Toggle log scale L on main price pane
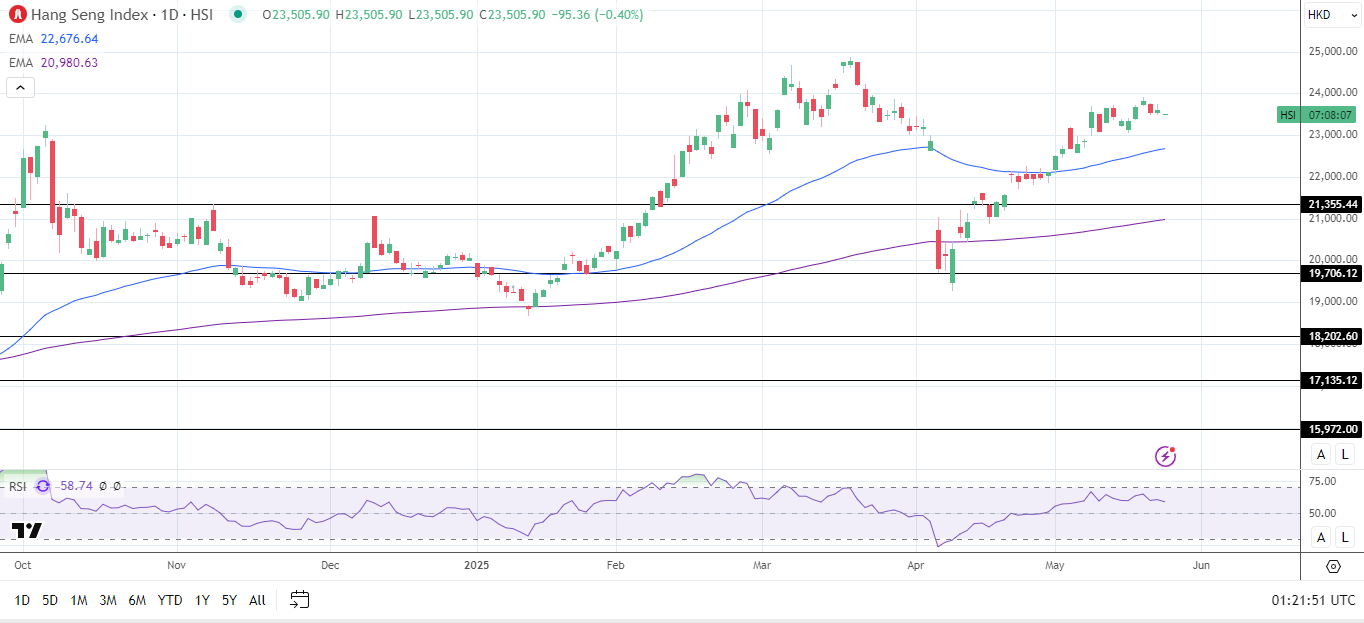The width and height of the screenshot is (1364, 623). pyautogui.click(x=1345, y=455)
